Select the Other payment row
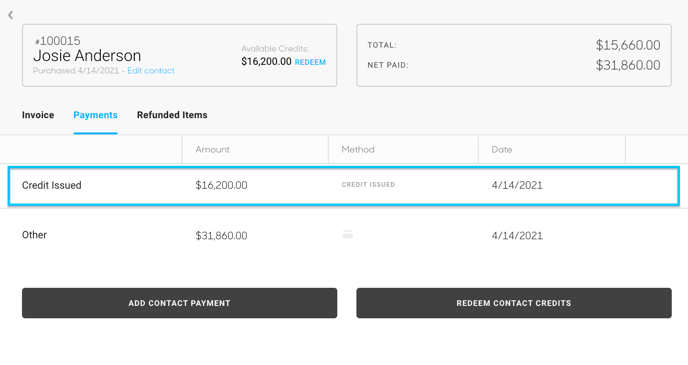688x365 pixels. point(344,235)
